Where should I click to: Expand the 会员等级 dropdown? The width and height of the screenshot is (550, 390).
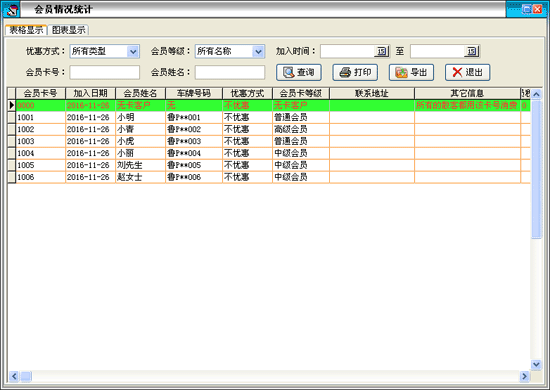258,52
